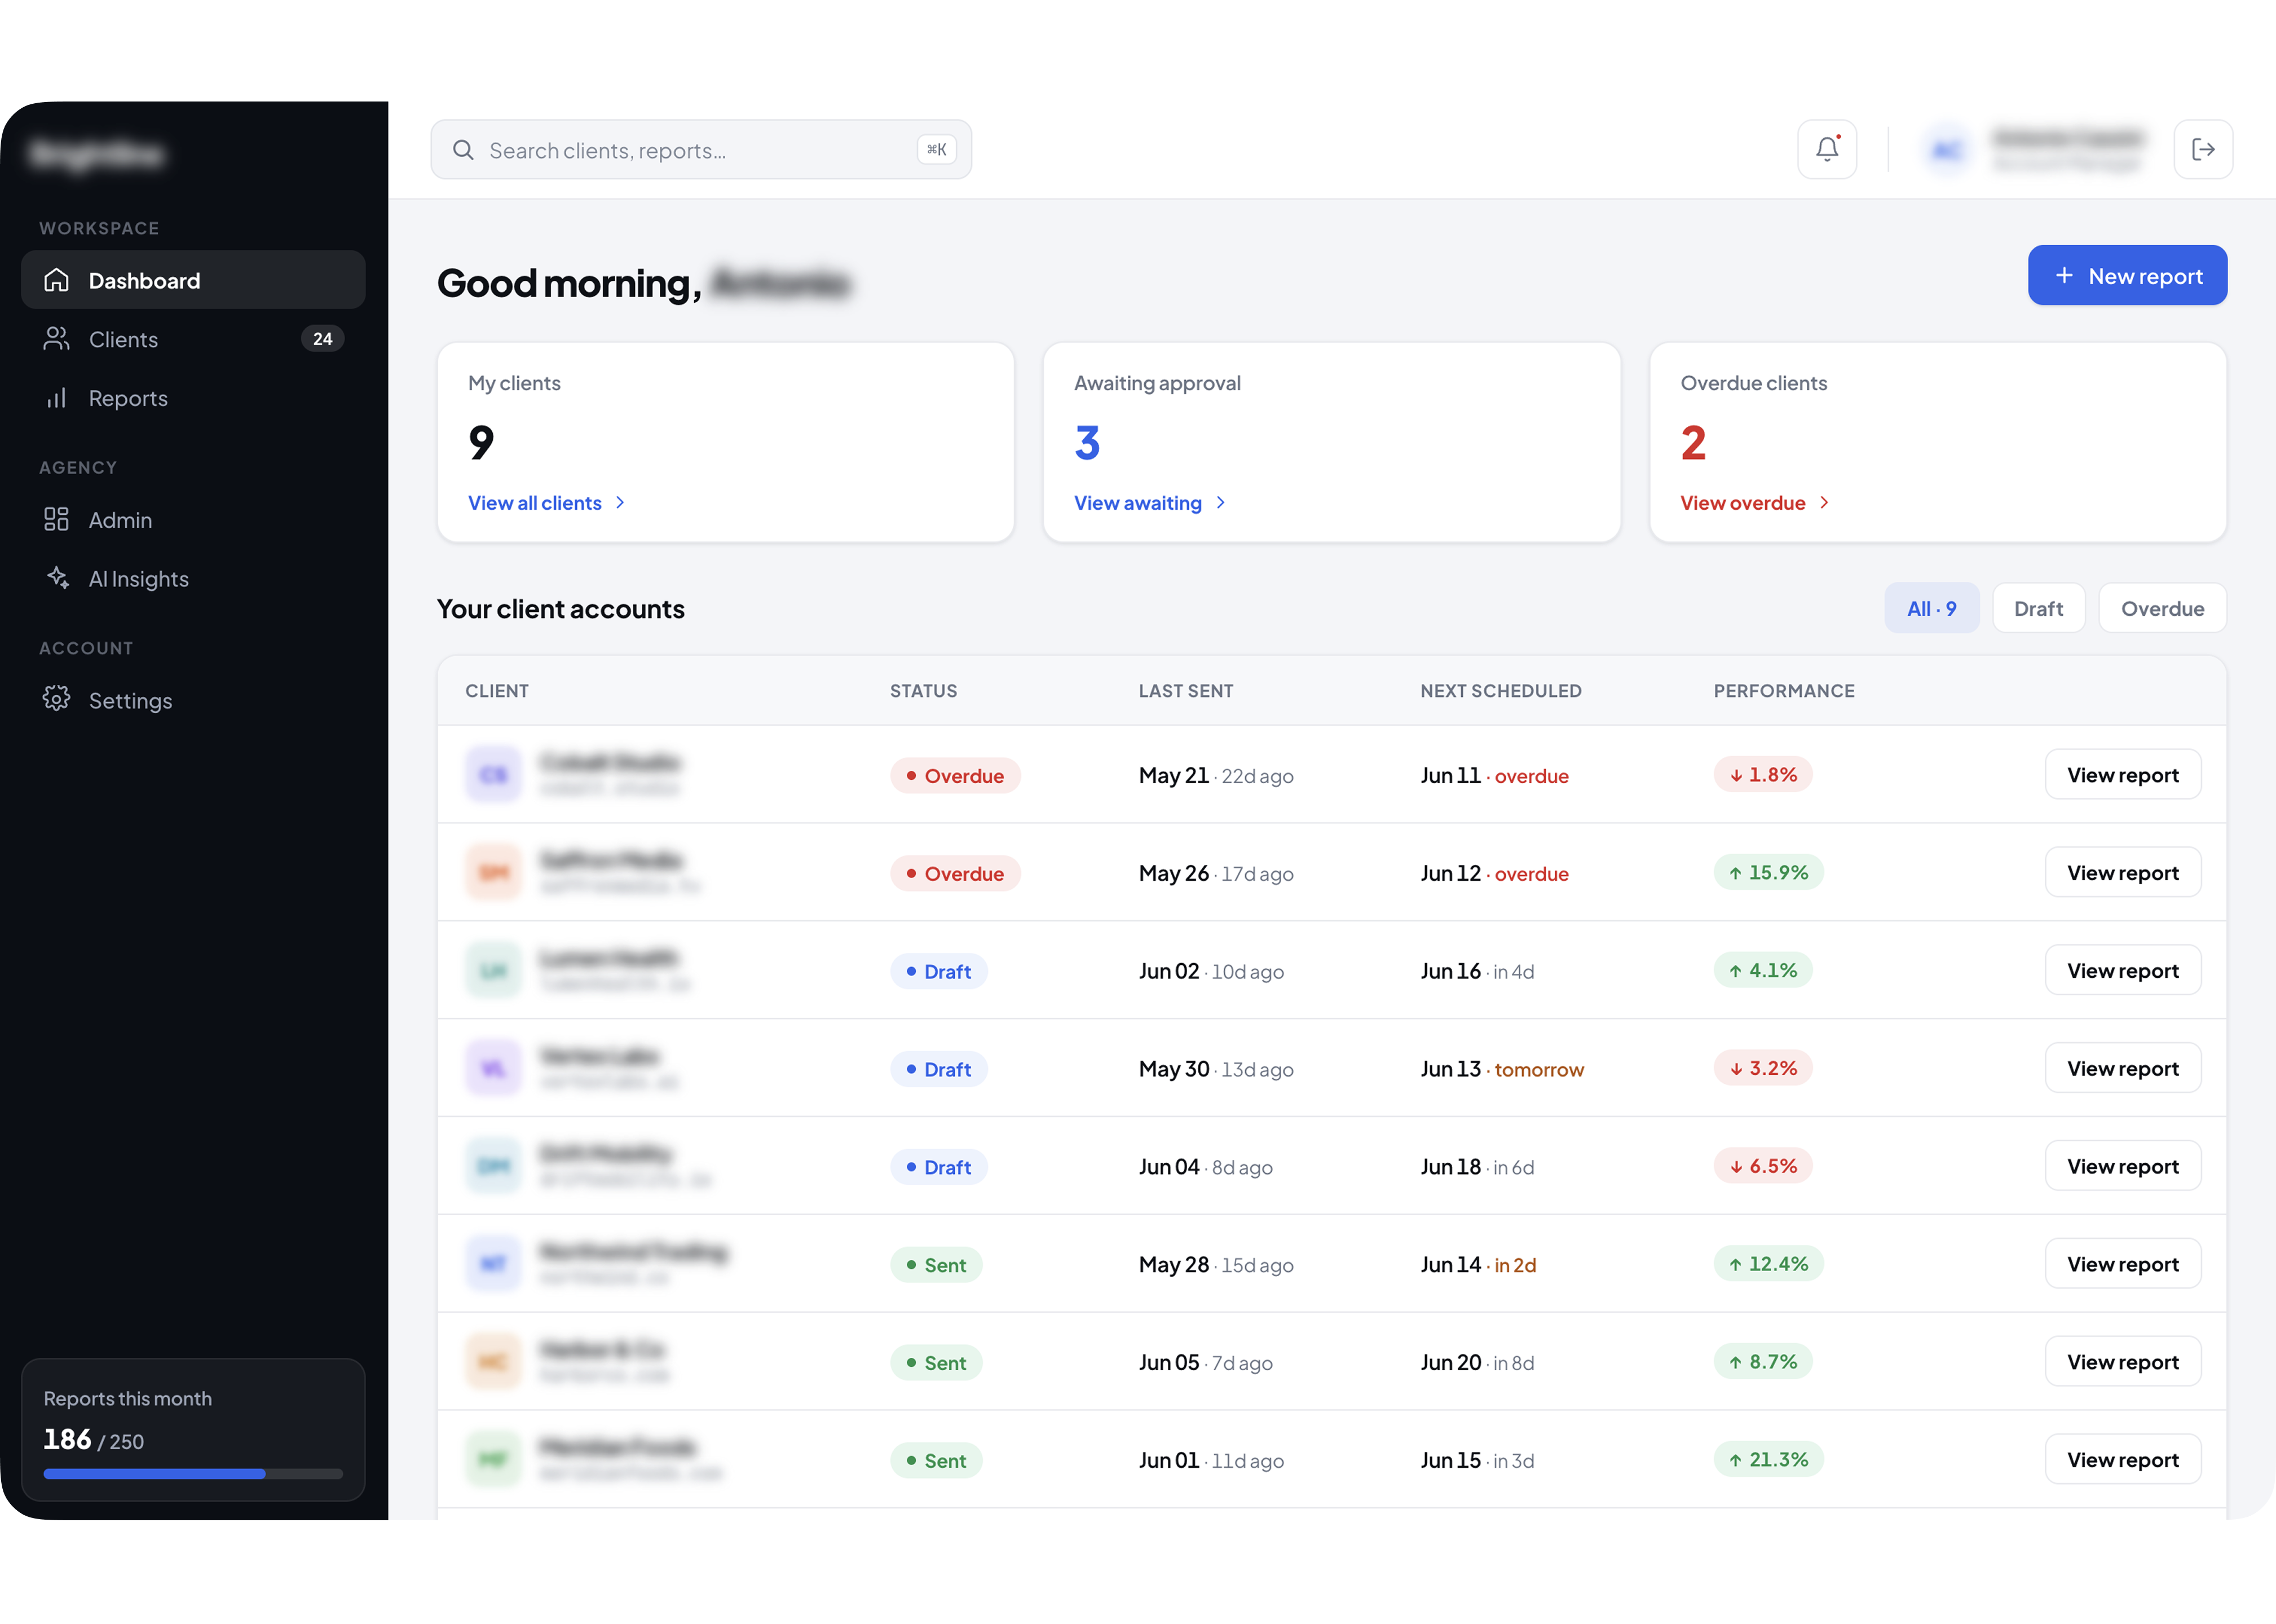Click the 24 badge next to Clients
Viewport: 2276px width, 1624px height.
point(322,339)
